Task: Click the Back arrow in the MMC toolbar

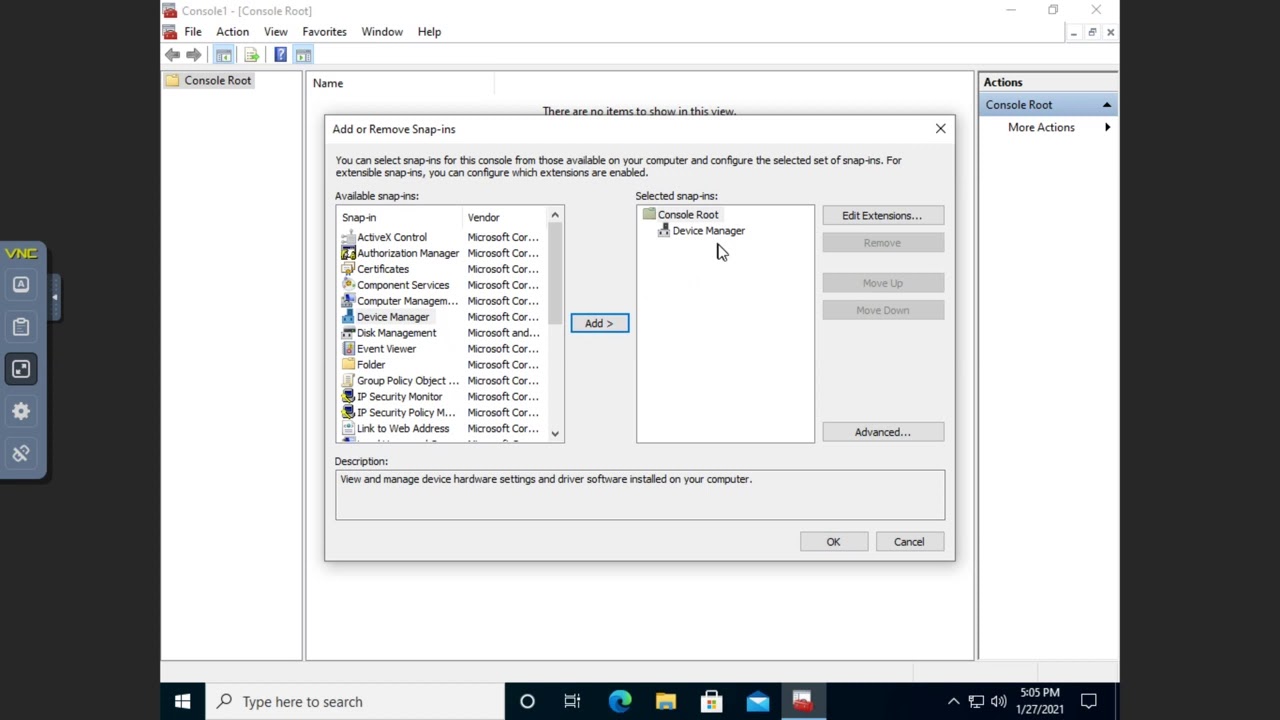Action: click(173, 55)
